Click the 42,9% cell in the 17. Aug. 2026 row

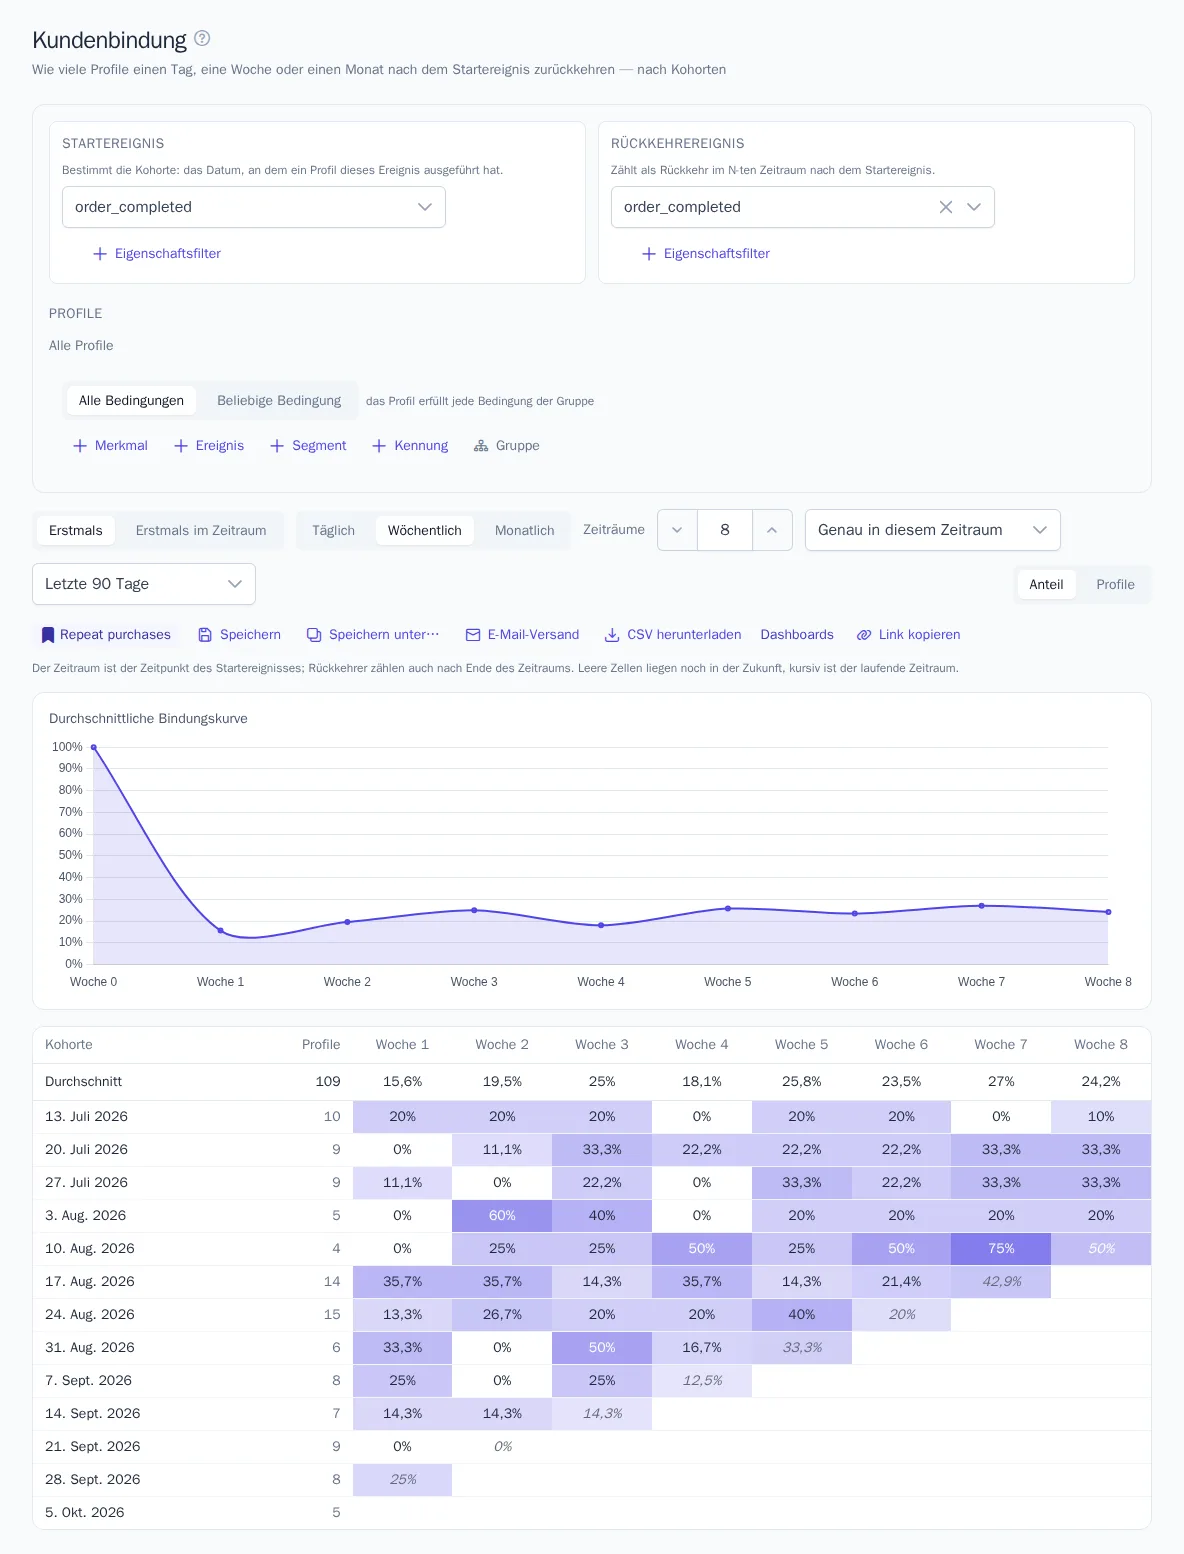pyautogui.click(x=1001, y=1282)
